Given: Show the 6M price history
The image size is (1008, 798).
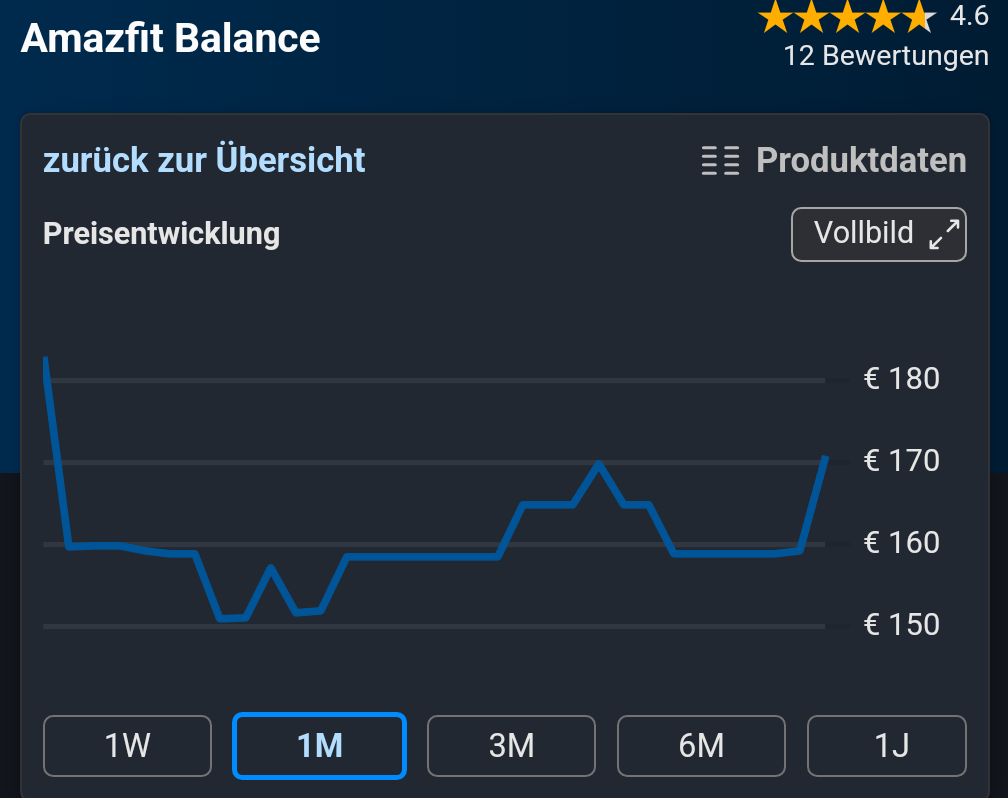Looking at the screenshot, I should [x=701, y=746].
